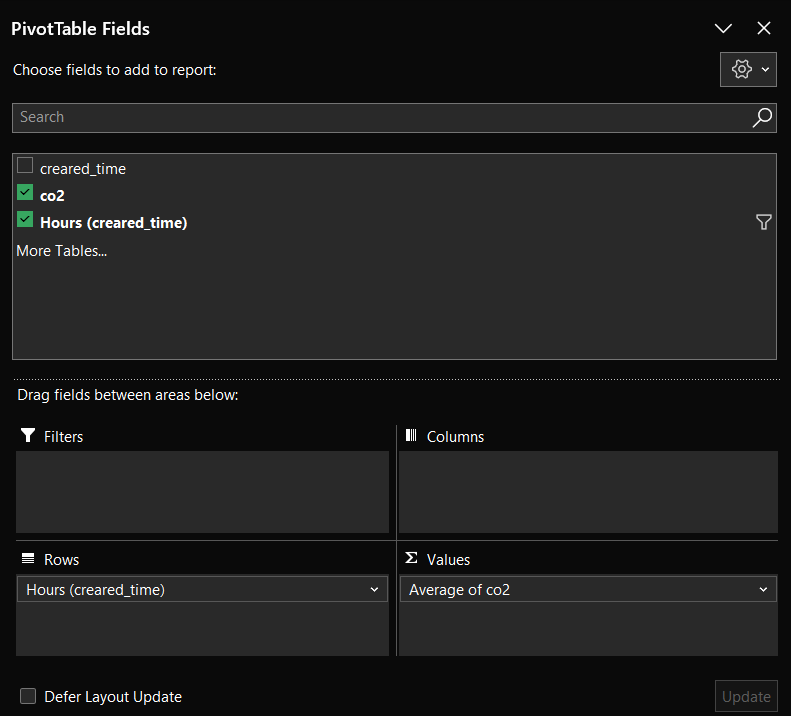Click the Defer Layout Update label
The image size is (791, 716).
click(113, 697)
